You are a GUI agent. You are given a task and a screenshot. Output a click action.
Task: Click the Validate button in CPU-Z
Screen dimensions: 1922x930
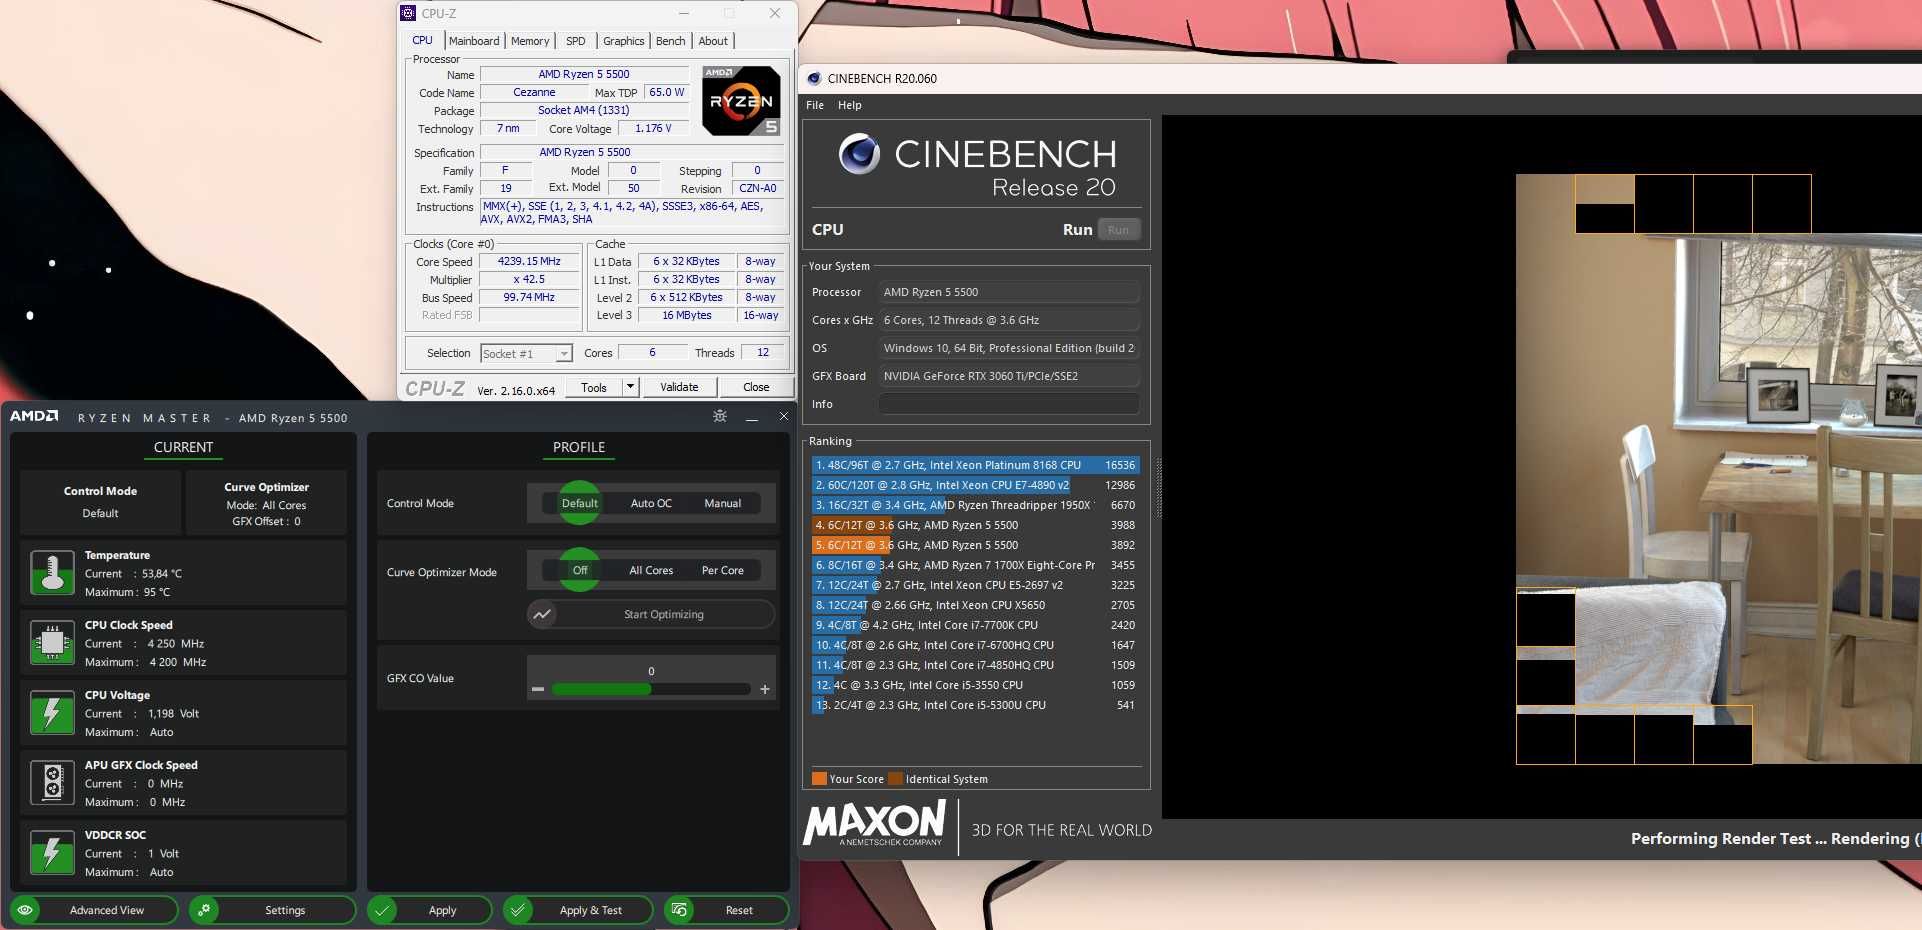tap(679, 387)
